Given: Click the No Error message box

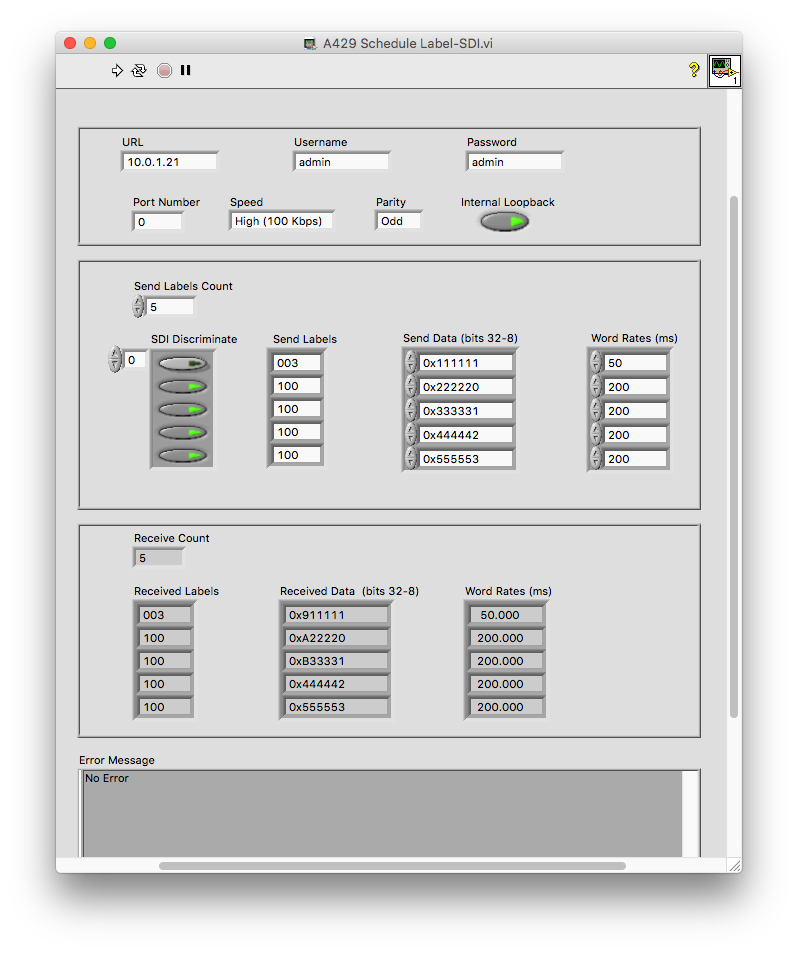Looking at the screenshot, I should [382, 814].
